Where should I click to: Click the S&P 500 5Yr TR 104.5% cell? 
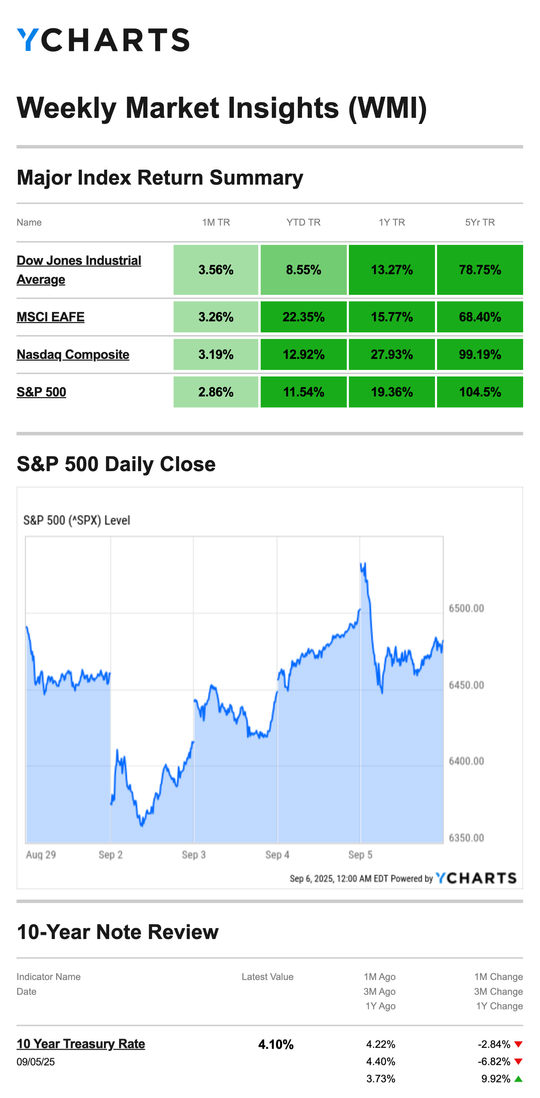[480, 392]
